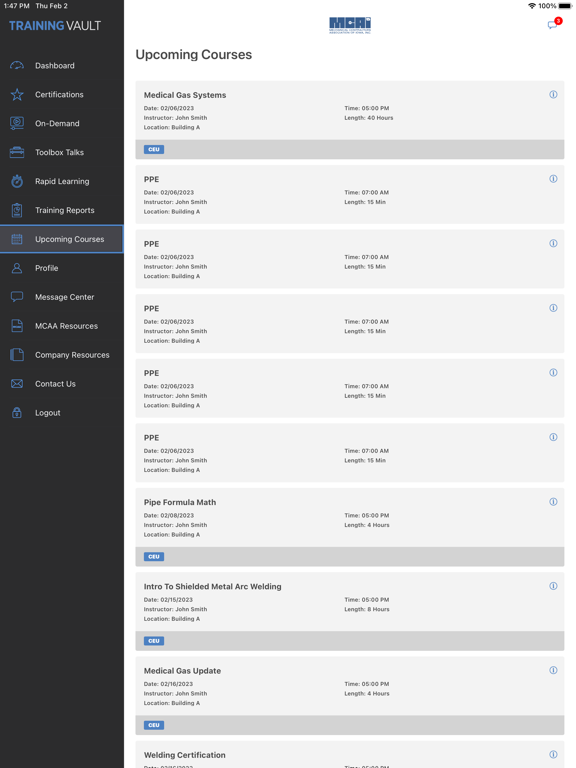This screenshot has height=768, width=576.
Task: Open Pipe Formula Math course title
Action: point(180,502)
